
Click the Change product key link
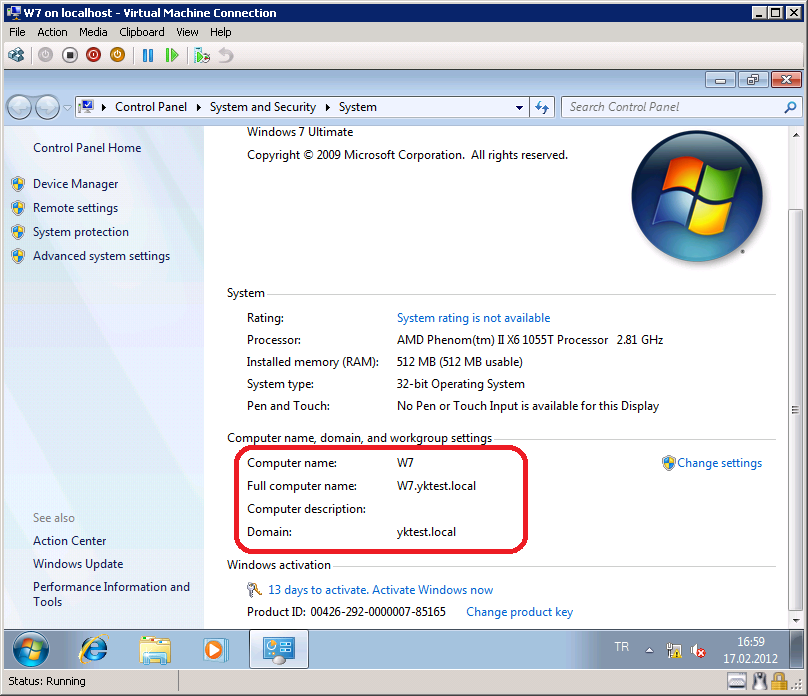pos(519,612)
